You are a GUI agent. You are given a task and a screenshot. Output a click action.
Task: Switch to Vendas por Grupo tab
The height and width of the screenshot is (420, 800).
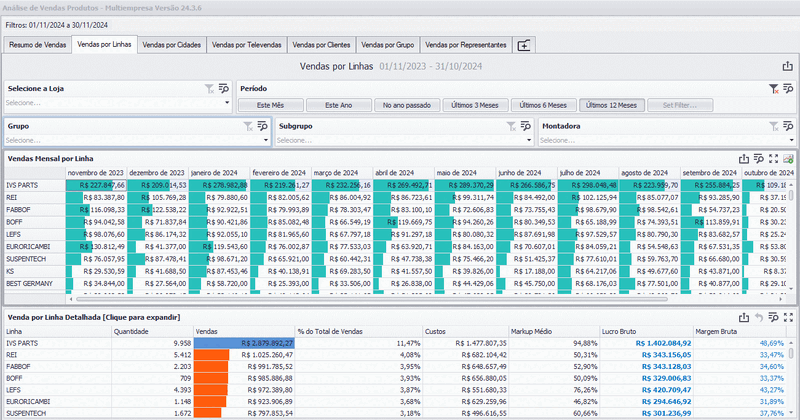388,45
